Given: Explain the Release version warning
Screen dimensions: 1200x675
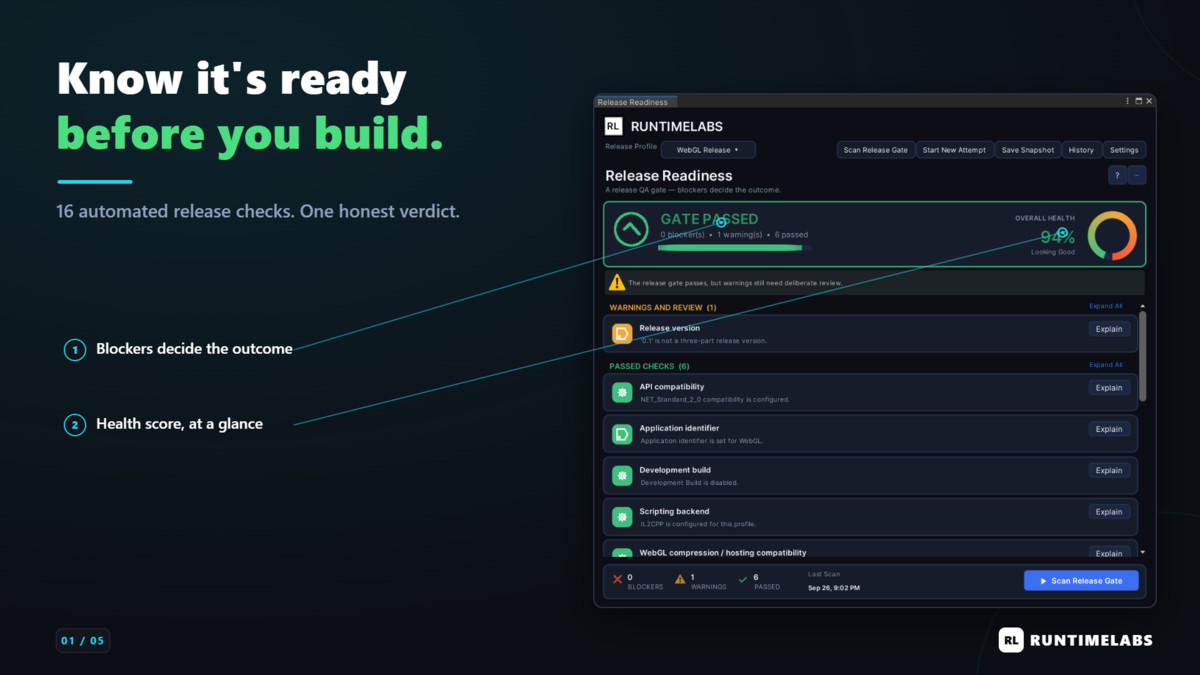Looking at the screenshot, I should (1109, 329).
